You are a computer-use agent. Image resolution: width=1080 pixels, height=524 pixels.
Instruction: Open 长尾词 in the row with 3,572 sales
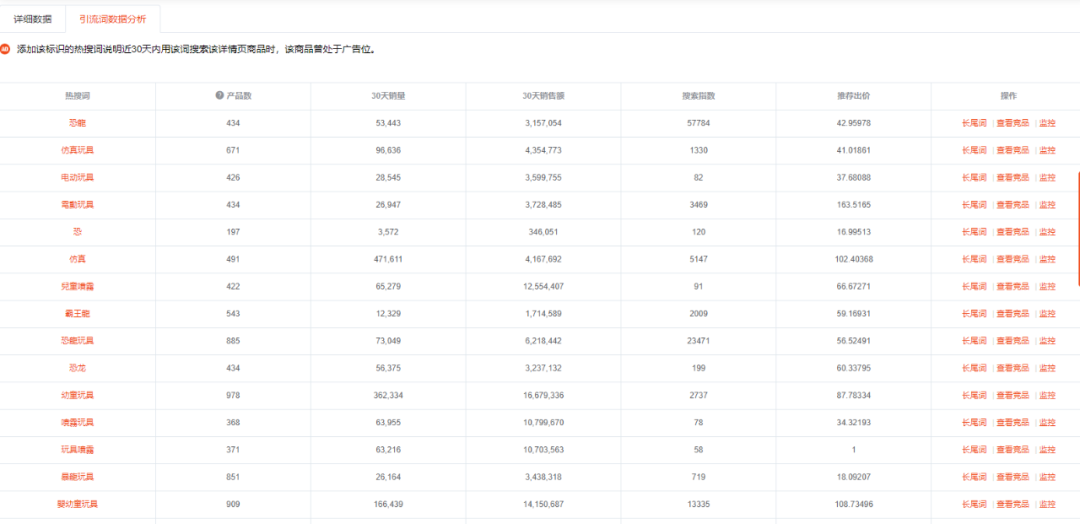point(974,231)
